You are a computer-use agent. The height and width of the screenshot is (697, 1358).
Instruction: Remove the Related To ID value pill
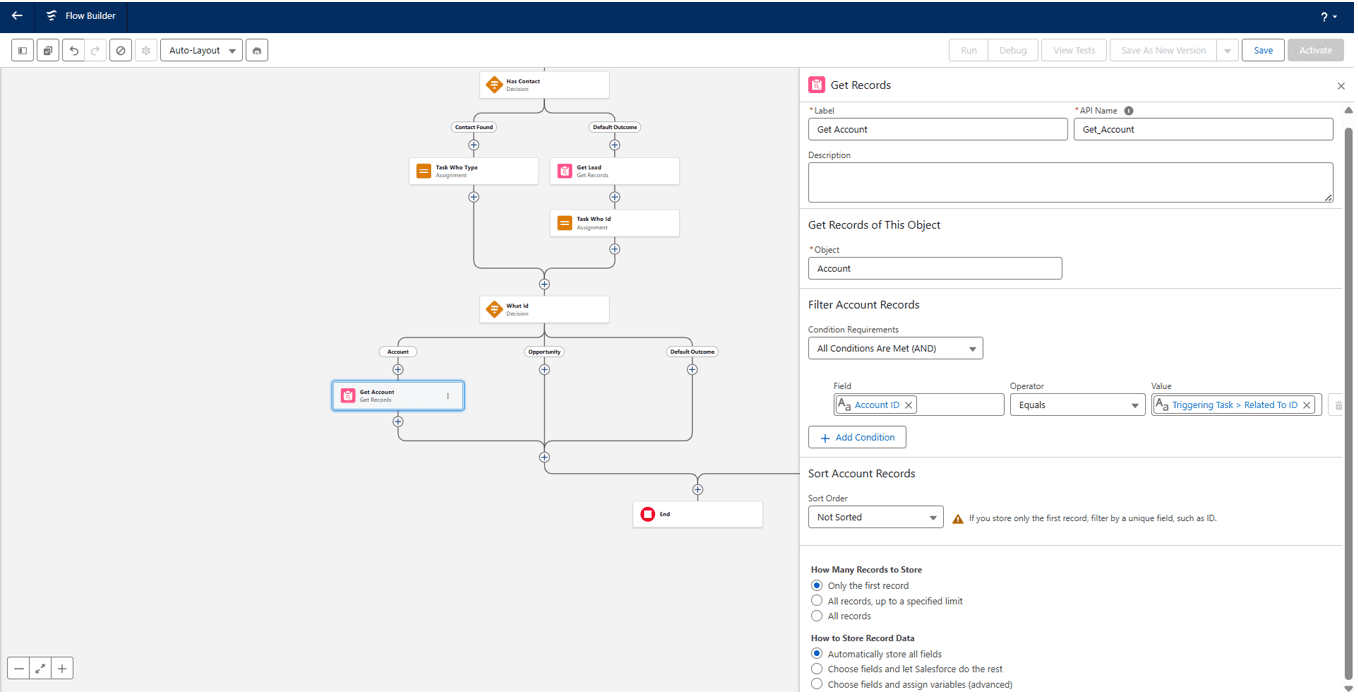[x=1306, y=405]
